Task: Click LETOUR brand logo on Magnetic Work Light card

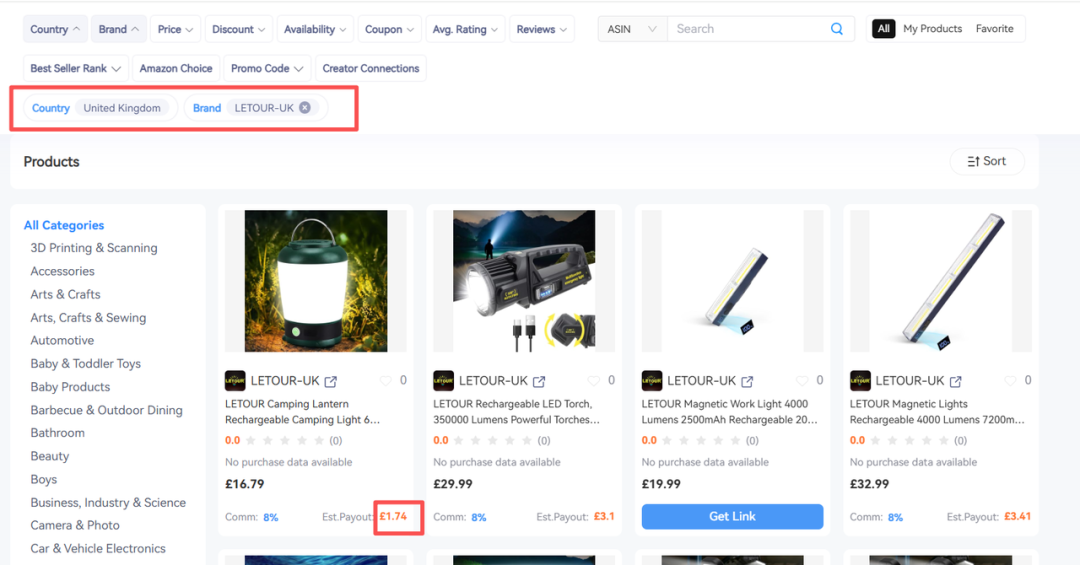Action: tap(652, 380)
